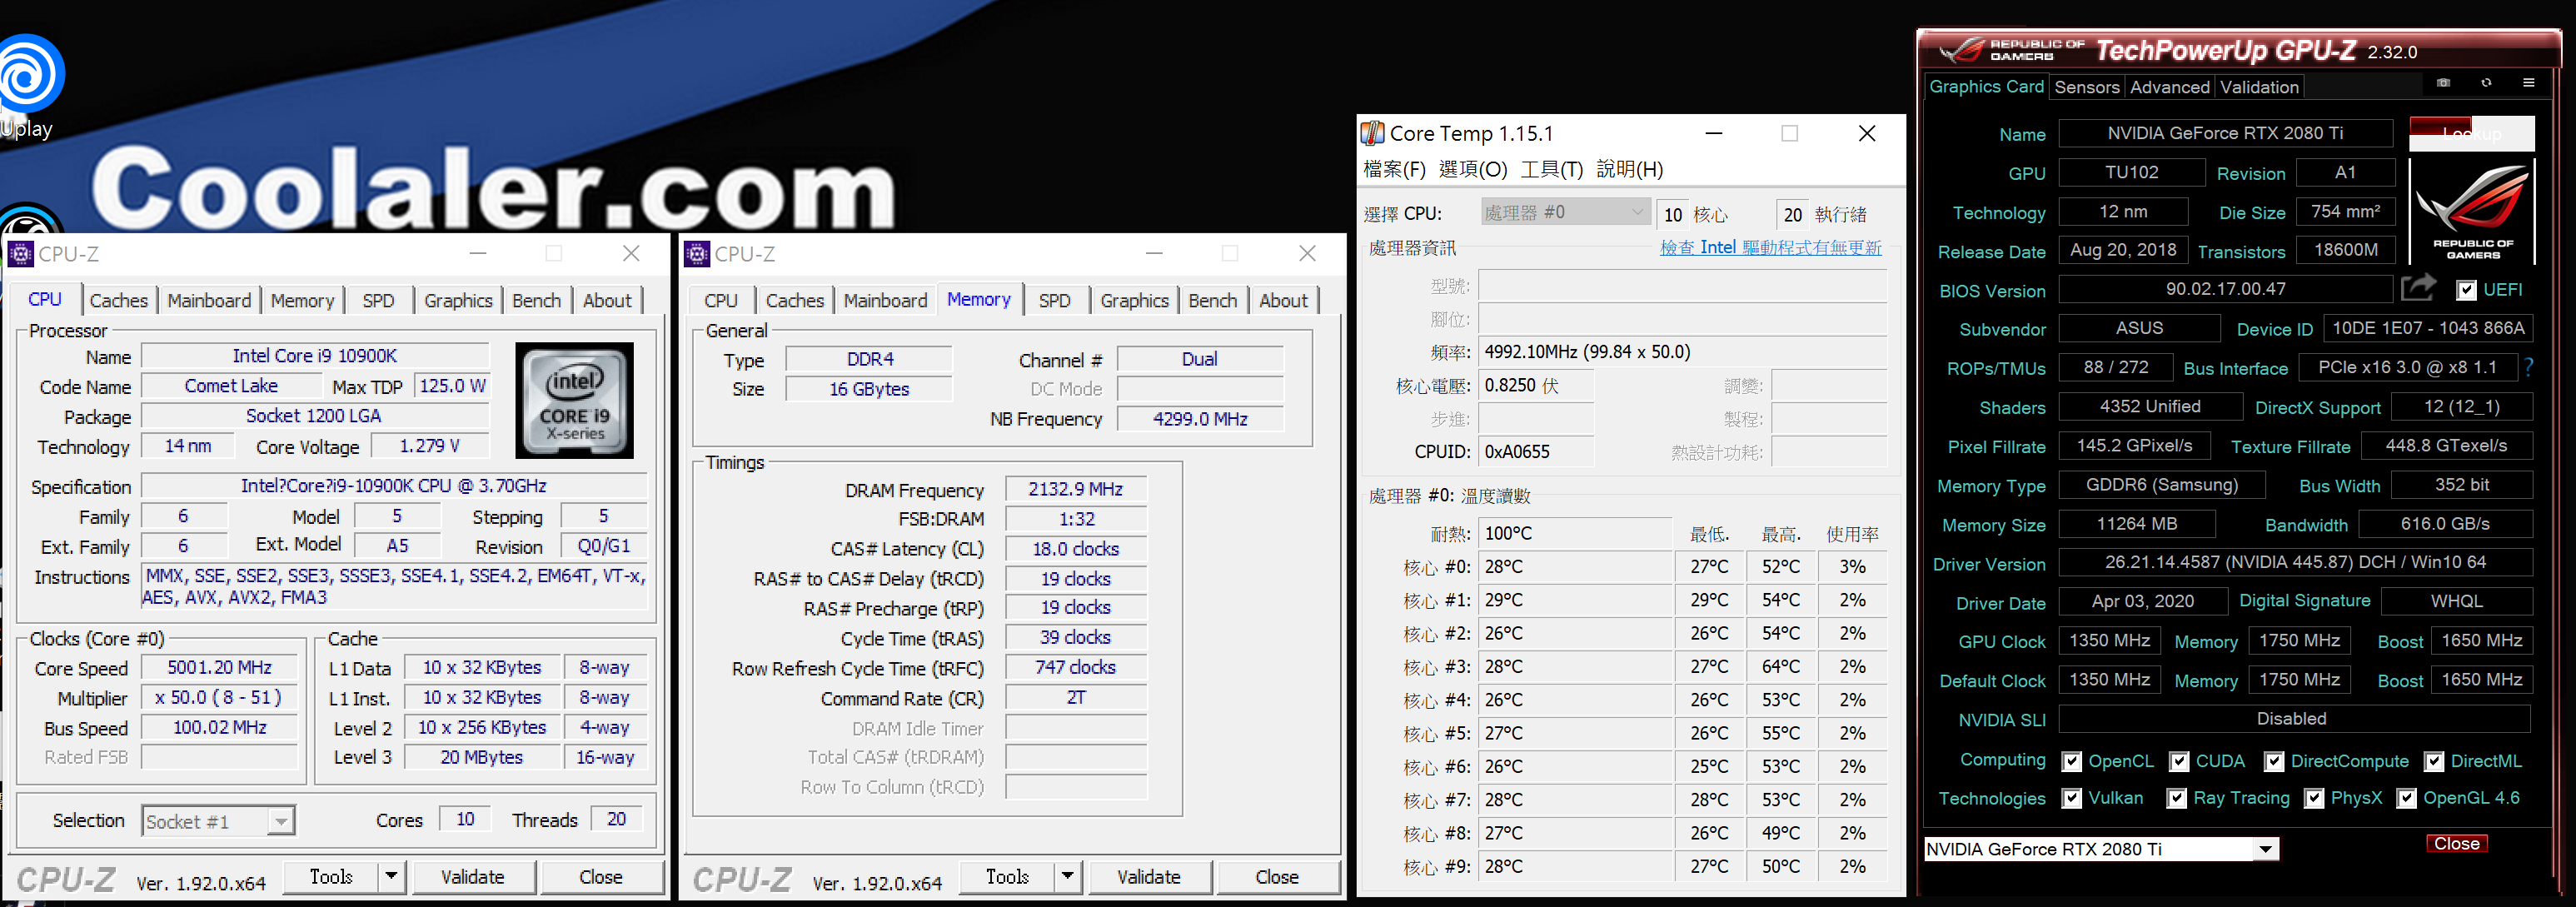Open the 選項(O) menu in Core Temp
This screenshot has height=907, width=2576.
pyautogui.click(x=1472, y=169)
